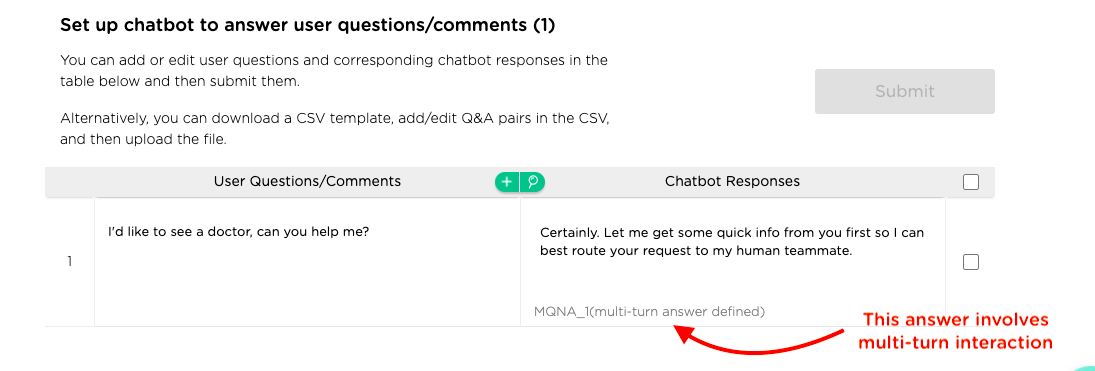Add a new Q&A row with the plus icon
The image size is (1095, 371).
click(x=508, y=182)
